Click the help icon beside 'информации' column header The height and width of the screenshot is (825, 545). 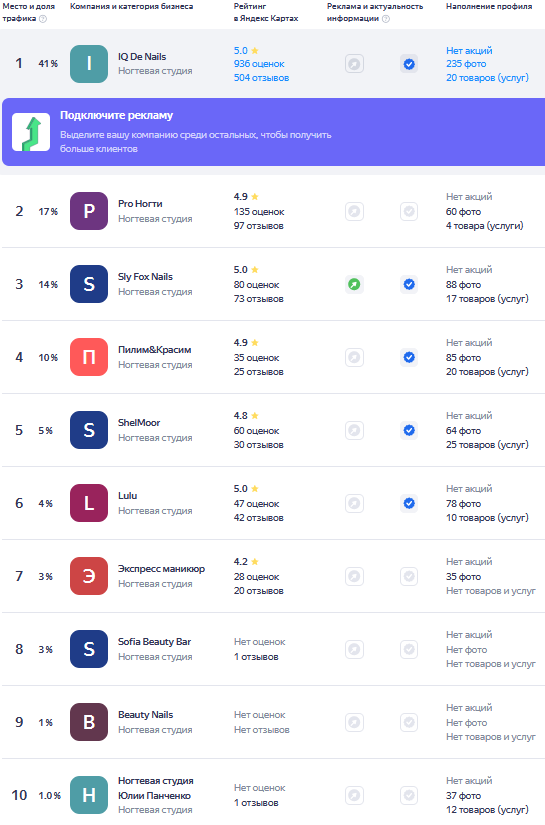386,19
